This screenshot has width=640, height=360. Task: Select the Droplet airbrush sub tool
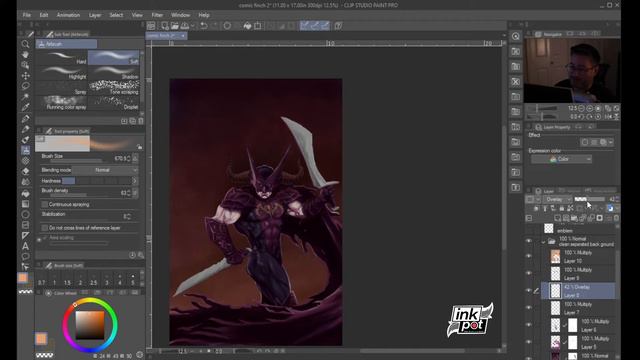click(x=114, y=102)
